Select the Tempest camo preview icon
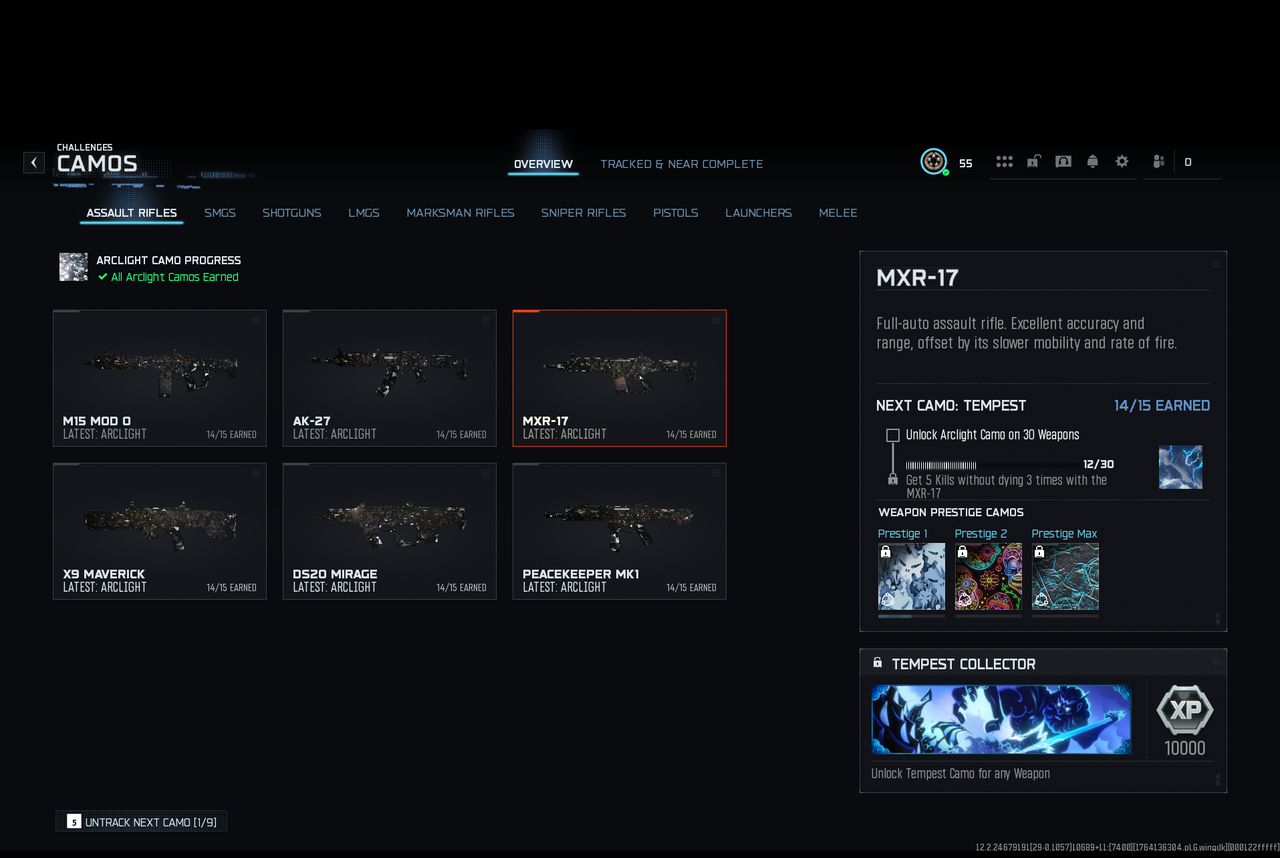The height and width of the screenshot is (858, 1280). pos(1180,467)
